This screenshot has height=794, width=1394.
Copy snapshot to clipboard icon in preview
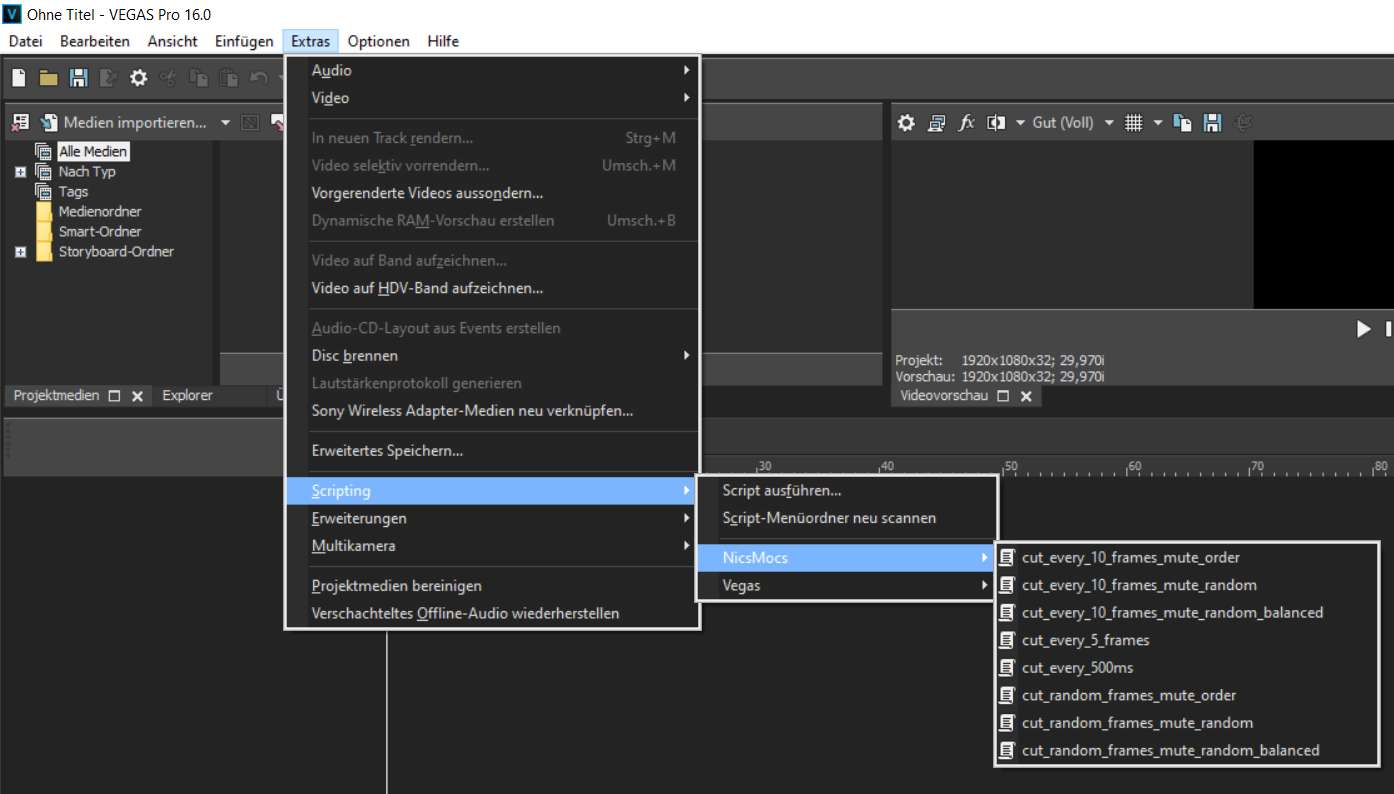tap(1183, 123)
